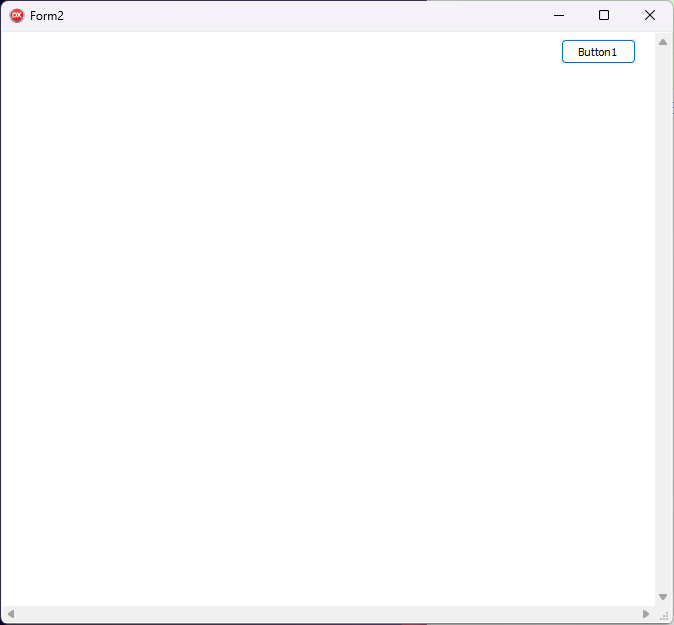The image size is (674, 625).
Task: Click the resize grip in bottom-right corner
Action: click(x=664, y=615)
